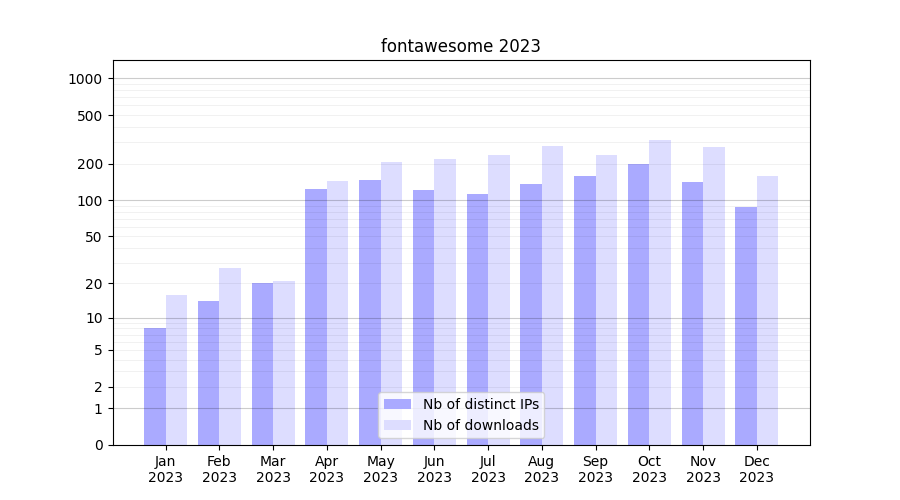
Task: Click the "Jun 2023" x-axis label
Action: (x=434, y=469)
